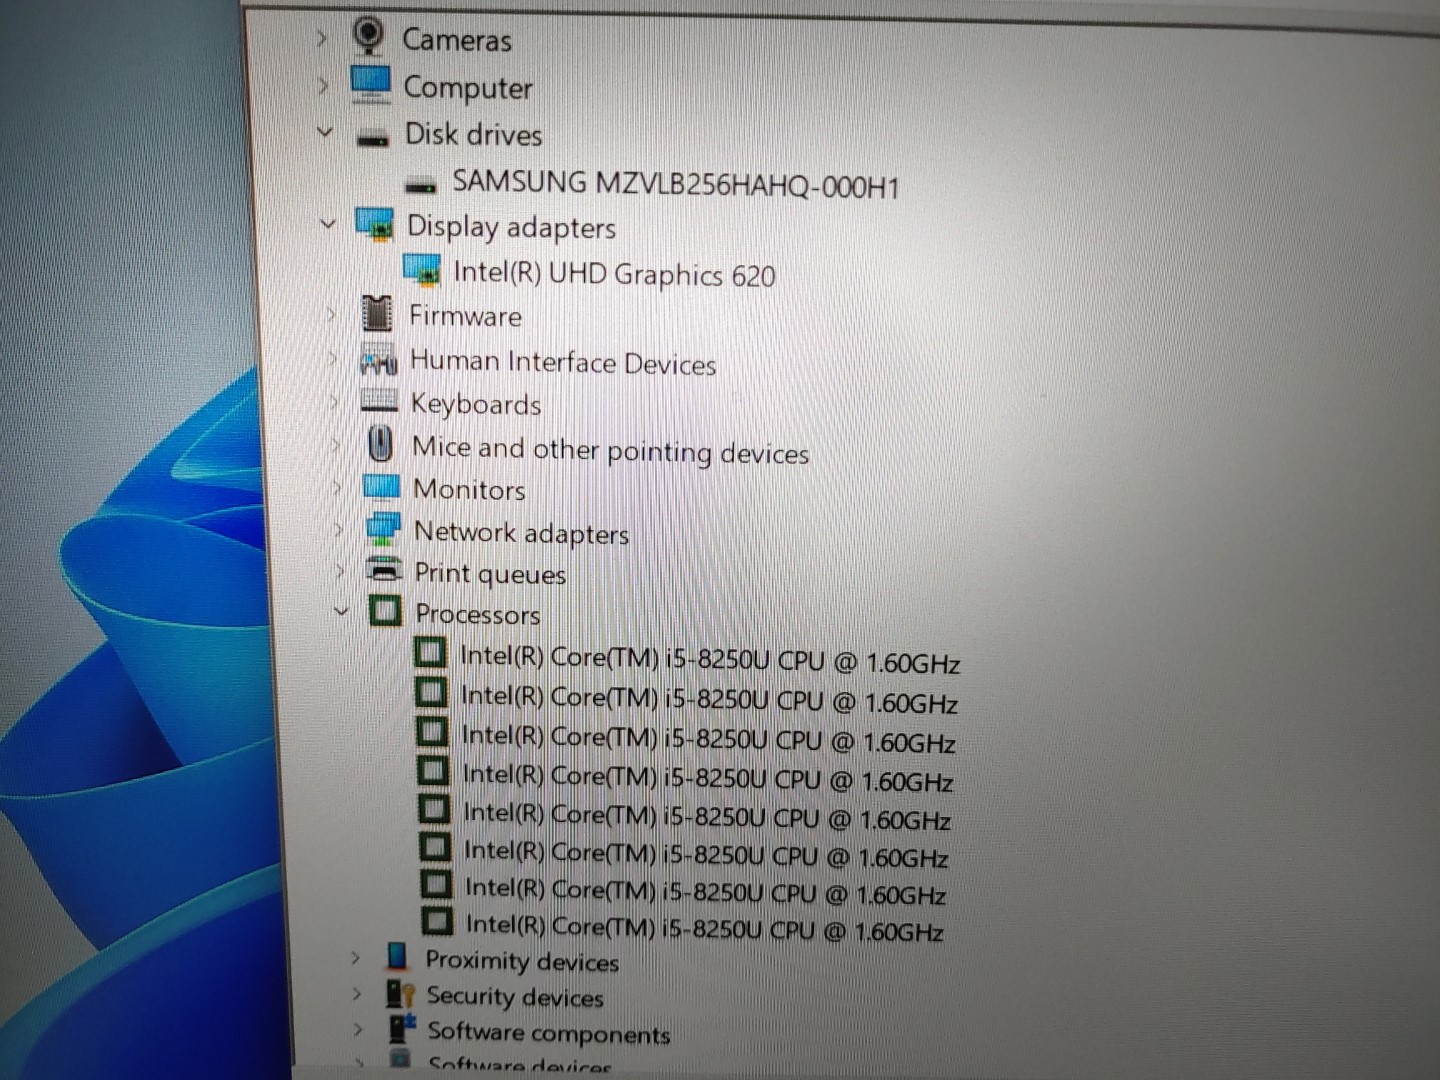Select the Monitors label

[469, 489]
